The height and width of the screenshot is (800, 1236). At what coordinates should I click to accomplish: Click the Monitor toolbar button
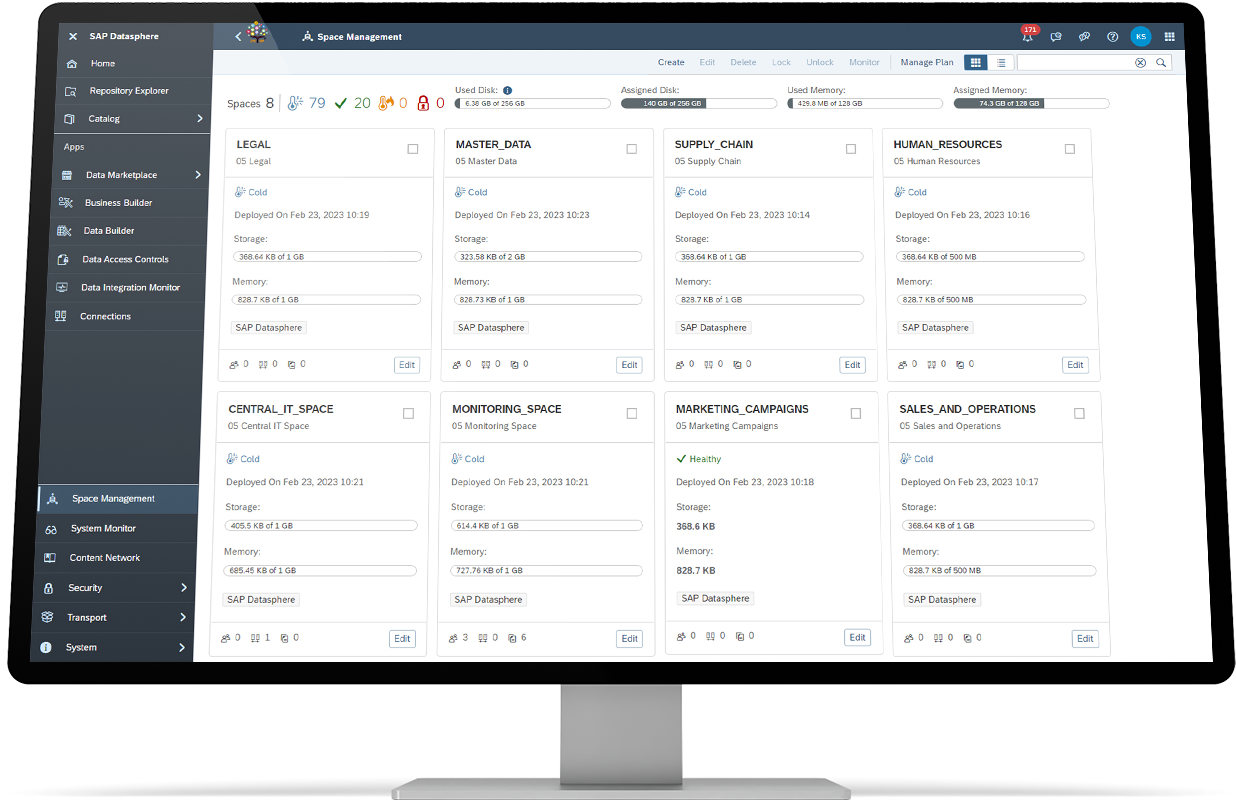point(864,62)
